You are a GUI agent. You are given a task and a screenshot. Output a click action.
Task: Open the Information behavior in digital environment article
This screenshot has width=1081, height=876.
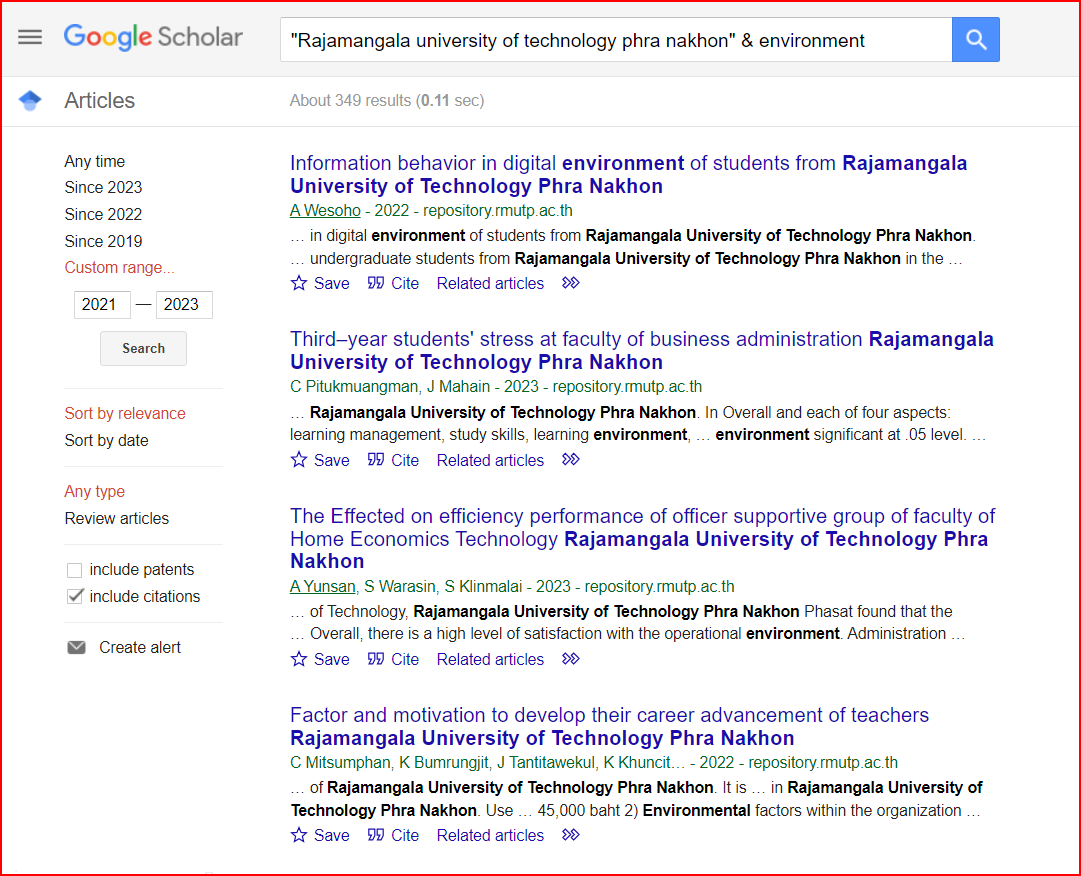[628, 174]
